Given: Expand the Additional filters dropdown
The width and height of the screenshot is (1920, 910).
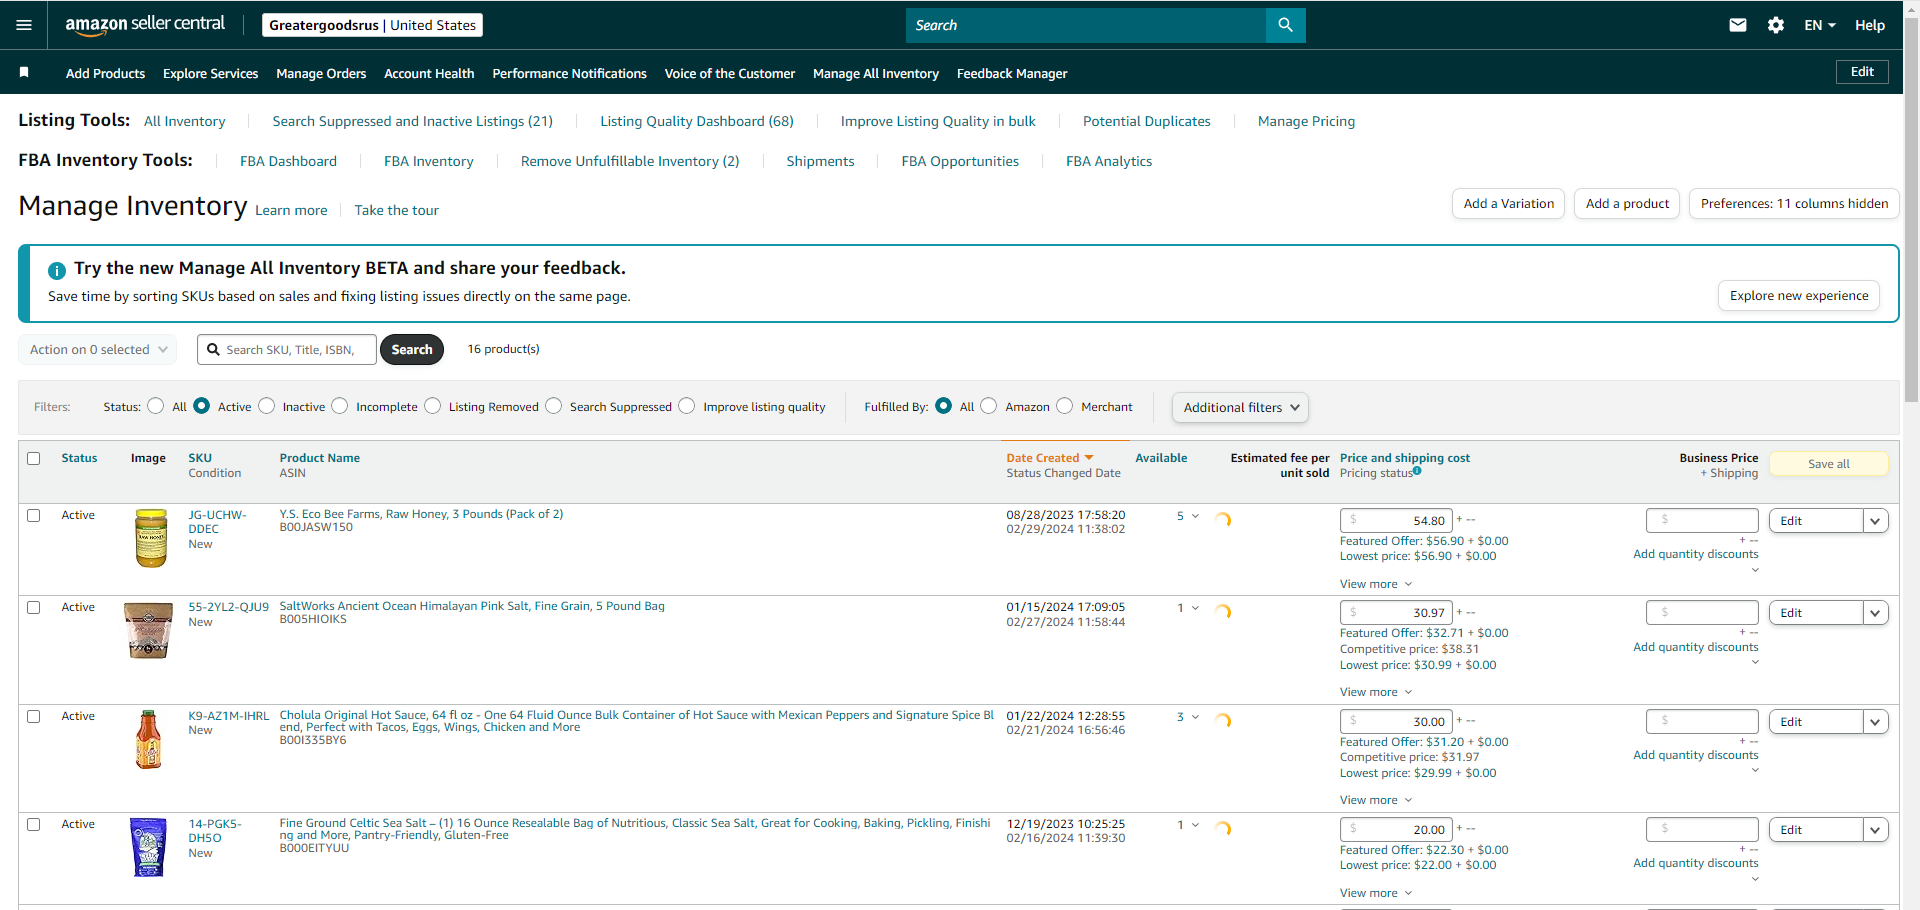Looking at the screenshot, I should (1240, 407).
